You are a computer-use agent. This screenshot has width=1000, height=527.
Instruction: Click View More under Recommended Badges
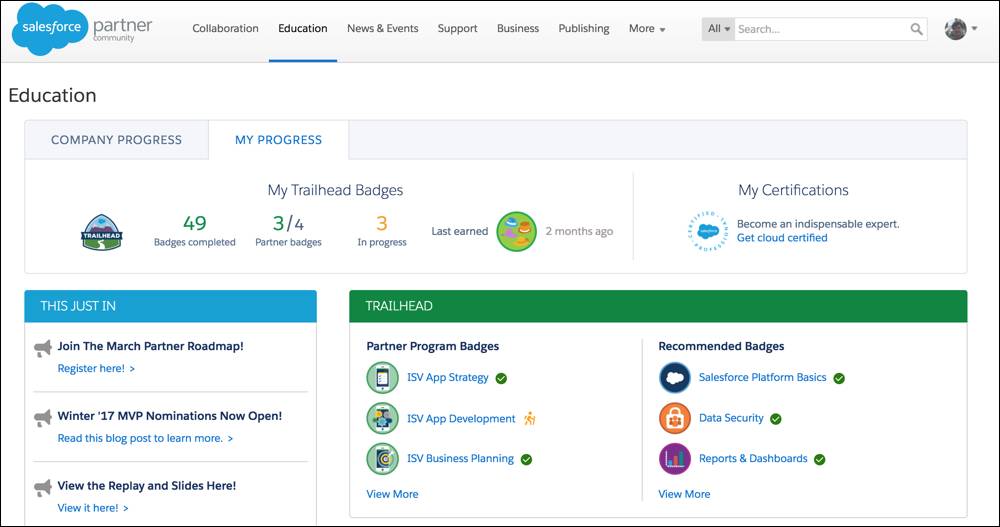tap(684, 494)
